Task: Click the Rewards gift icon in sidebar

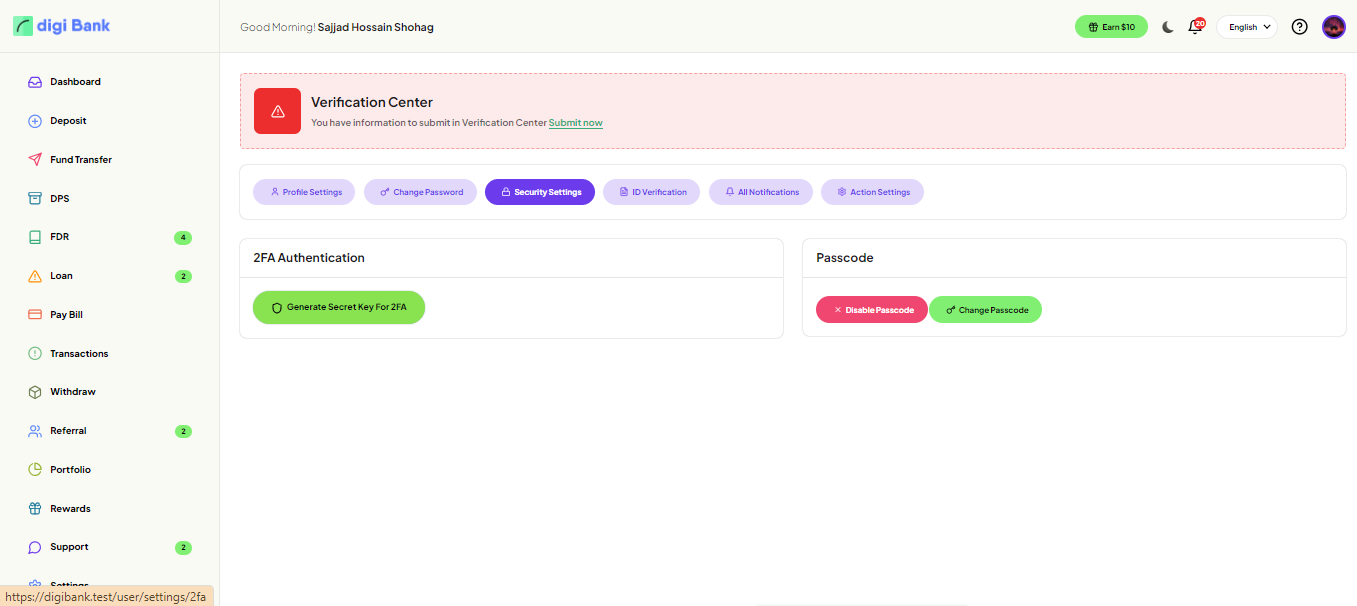Action: [x=35, y=509]
